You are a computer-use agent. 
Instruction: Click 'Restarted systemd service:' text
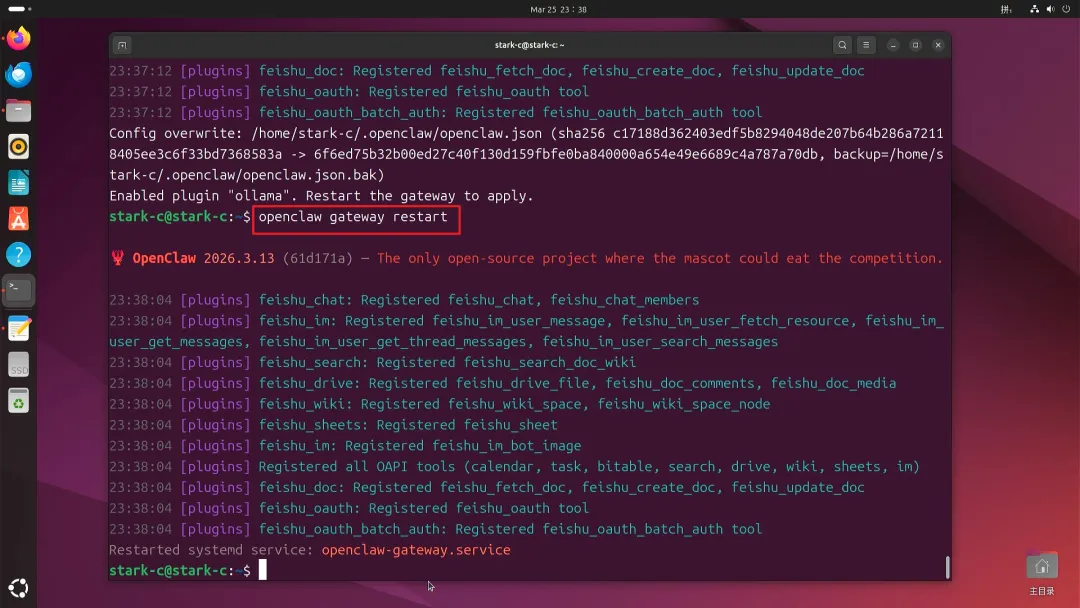click(211, 550)
